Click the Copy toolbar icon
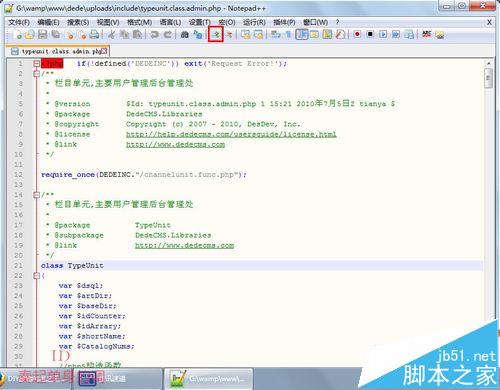 point(124,34)
